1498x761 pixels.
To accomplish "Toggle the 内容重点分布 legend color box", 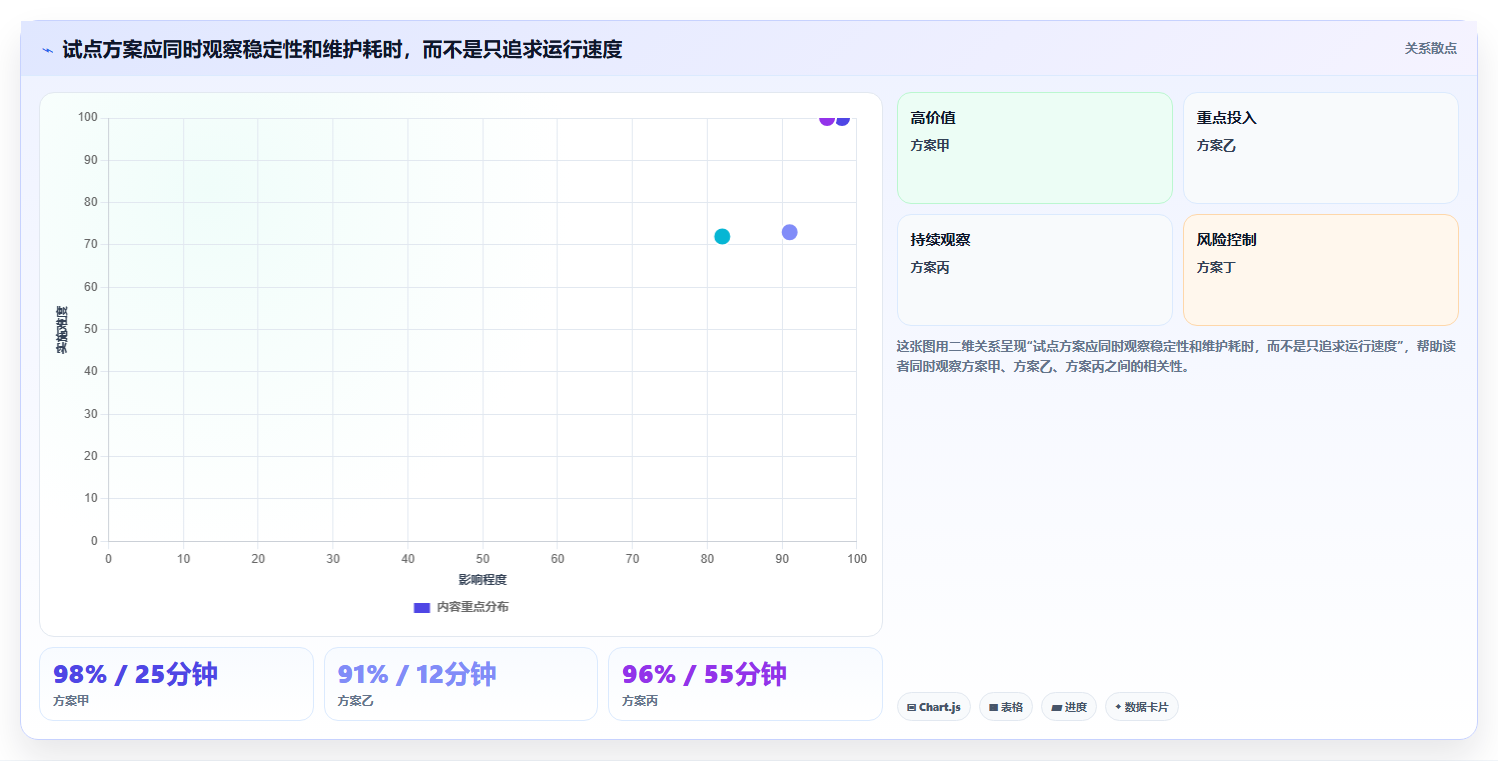I will pyautogui.click(x=422, y=607).
